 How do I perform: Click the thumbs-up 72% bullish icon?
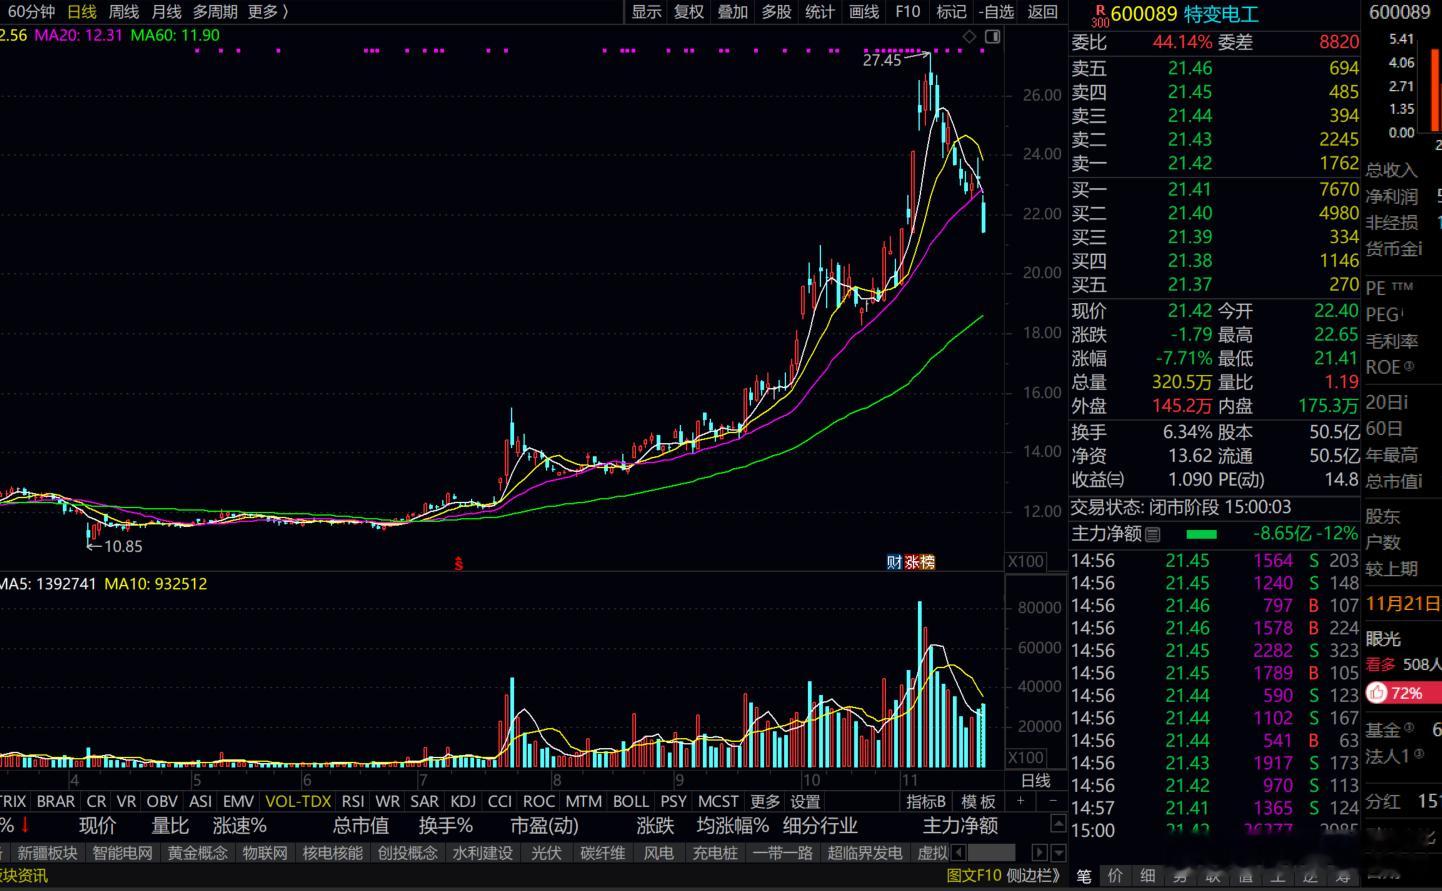point(1377,692)
